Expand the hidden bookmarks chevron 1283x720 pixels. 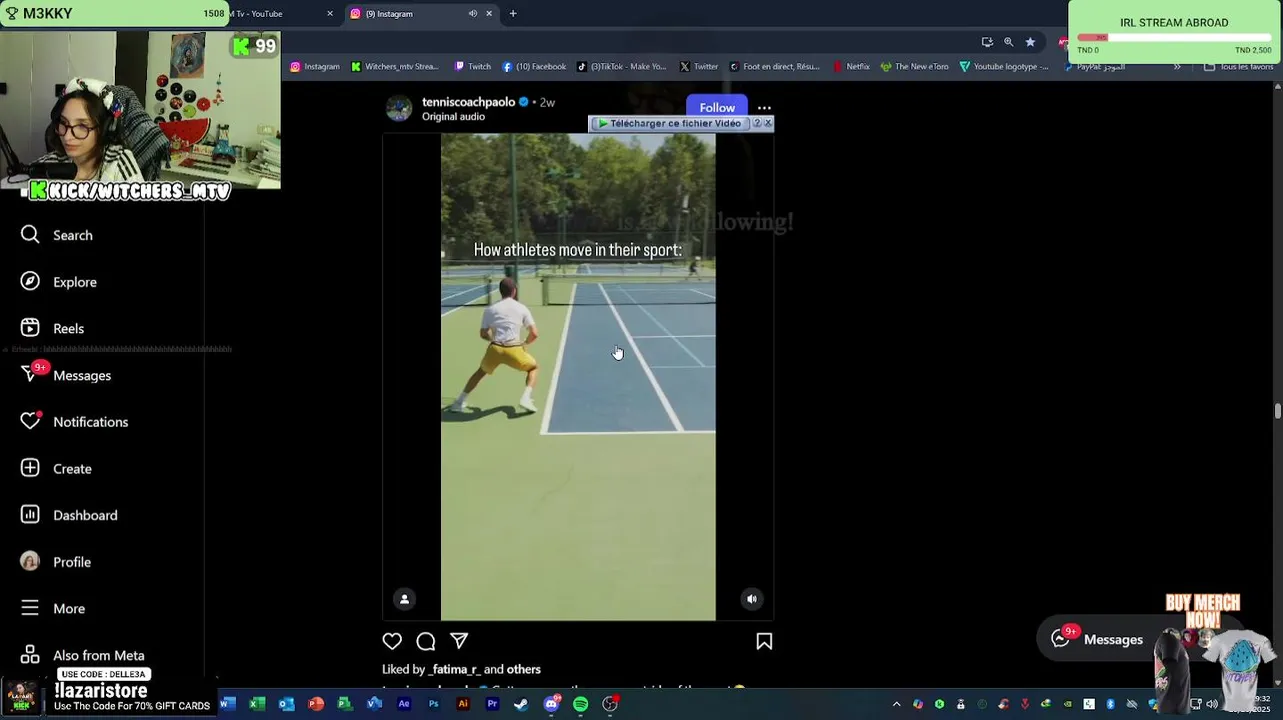1177,67
